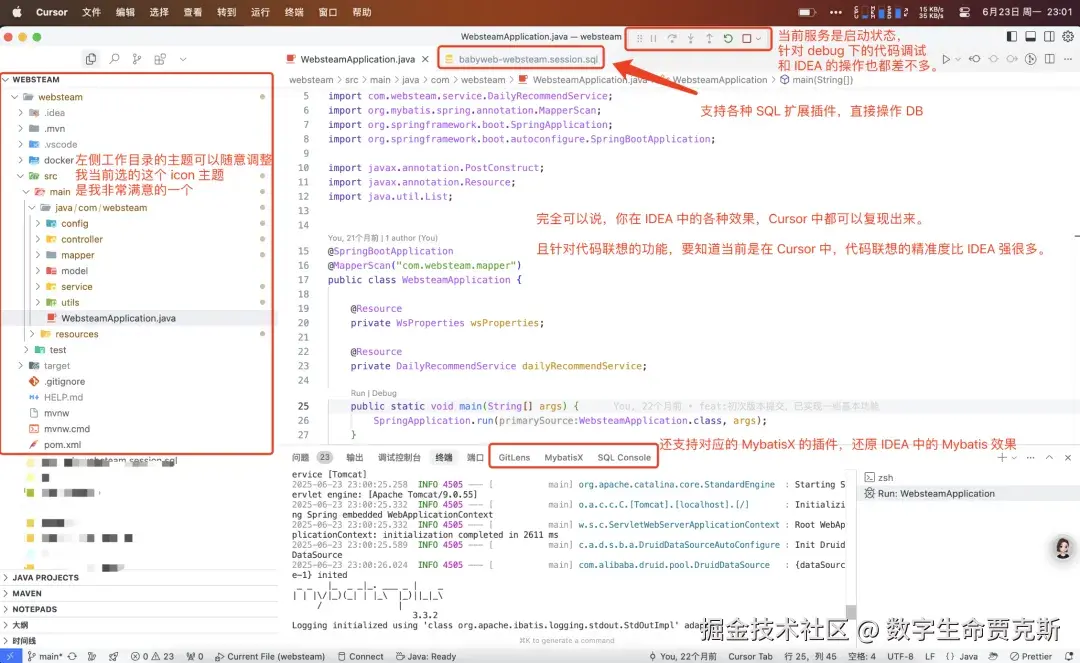This screenshot has height=663, width=1080.
Task: Open babyweb-websteam.session.sql tab
Action: tap(521, 59)
